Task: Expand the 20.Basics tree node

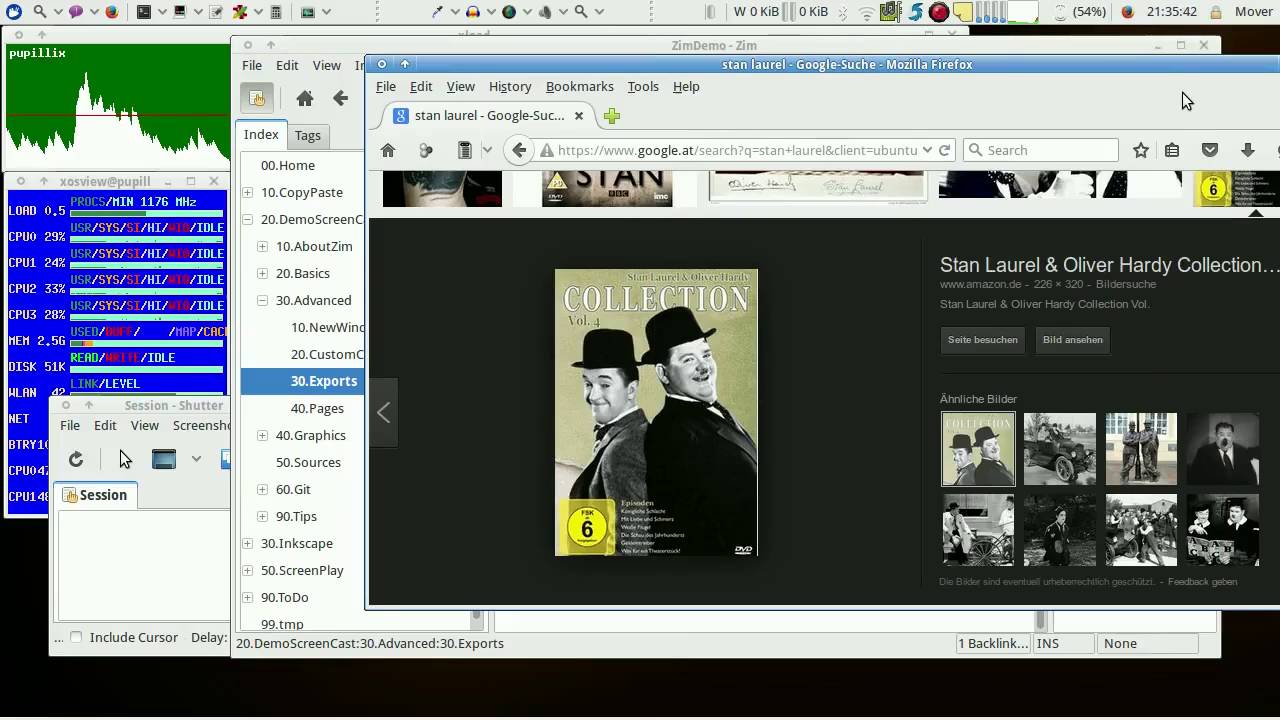Action: pyautogui.click(x=262, y=273)
